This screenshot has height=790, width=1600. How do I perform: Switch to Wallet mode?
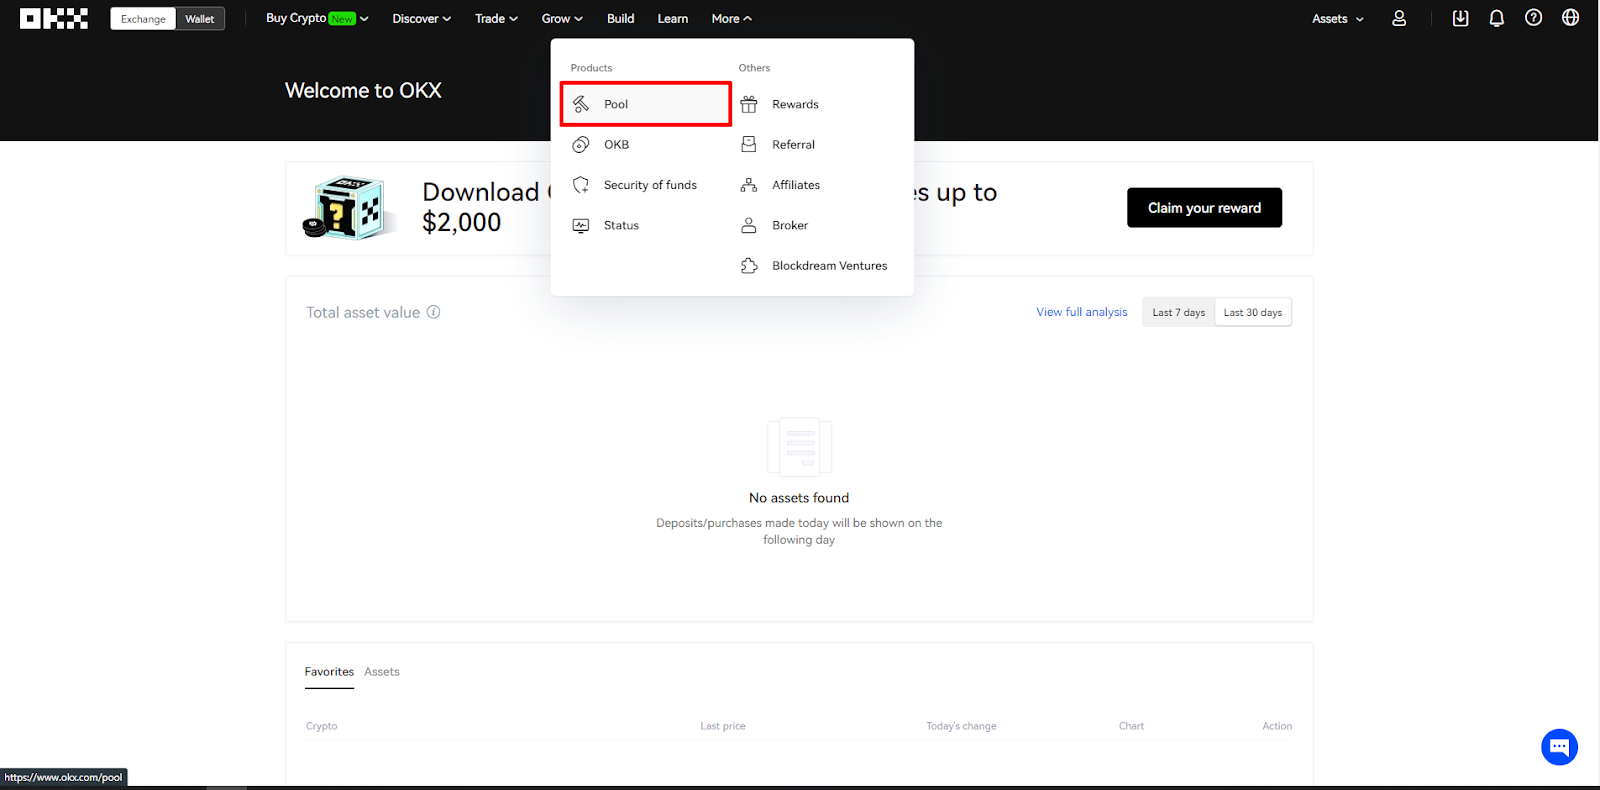[200, 19]
